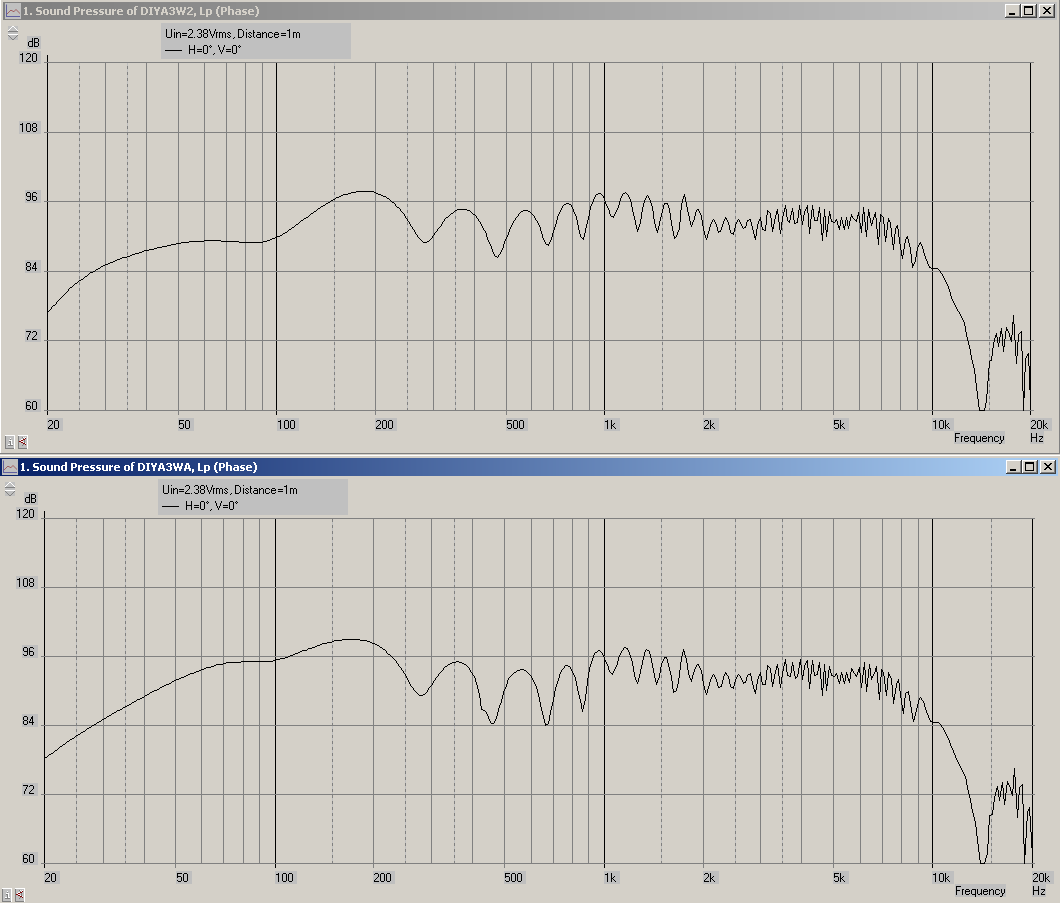Close the DIYA3WA sound pressure window

click(1047, 467)
